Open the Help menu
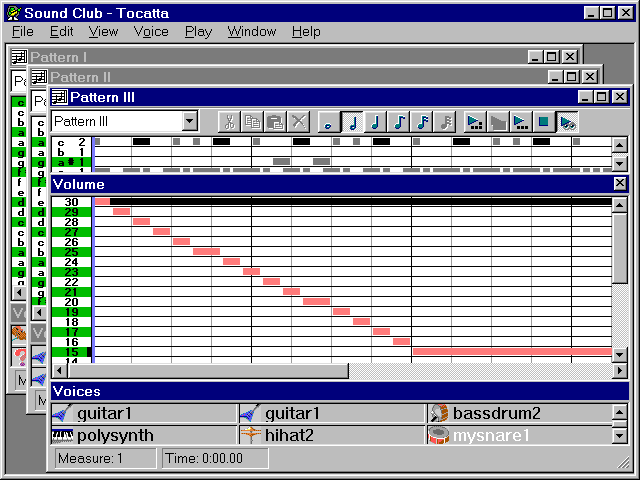Screen dimensions: 640x480 (x=306, y=31)
